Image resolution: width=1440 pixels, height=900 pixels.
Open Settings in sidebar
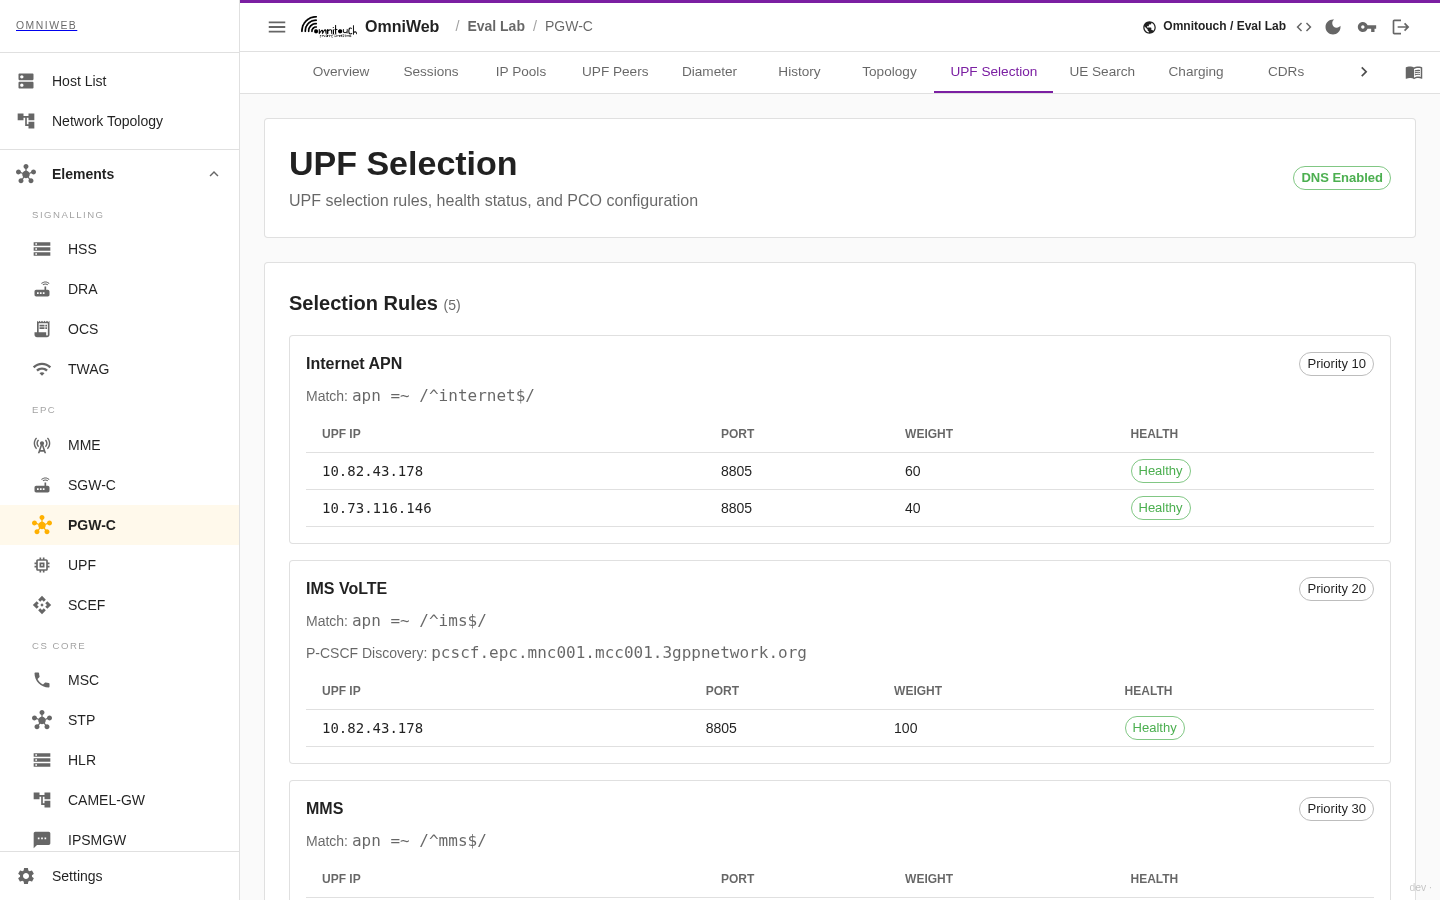pyautogui.click(x=120, y=876)
